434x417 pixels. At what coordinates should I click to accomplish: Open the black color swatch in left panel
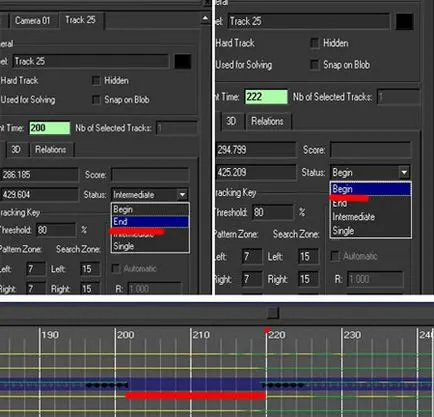(x=183, y=62)
